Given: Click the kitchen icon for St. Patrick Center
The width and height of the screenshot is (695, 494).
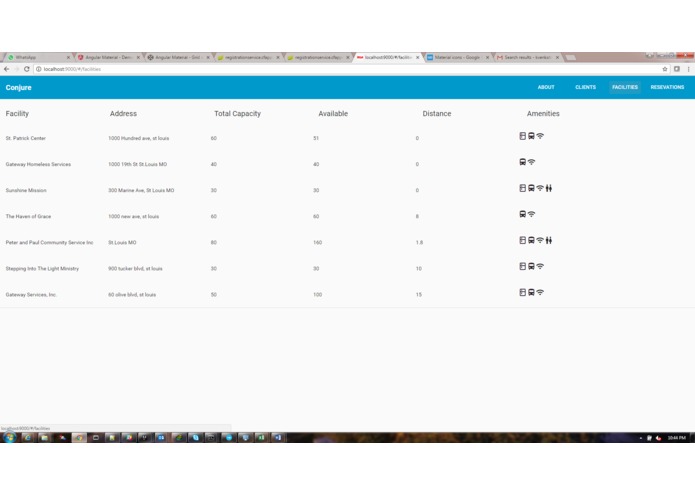Looking at the screenshot, I should (x=523, y=136).
